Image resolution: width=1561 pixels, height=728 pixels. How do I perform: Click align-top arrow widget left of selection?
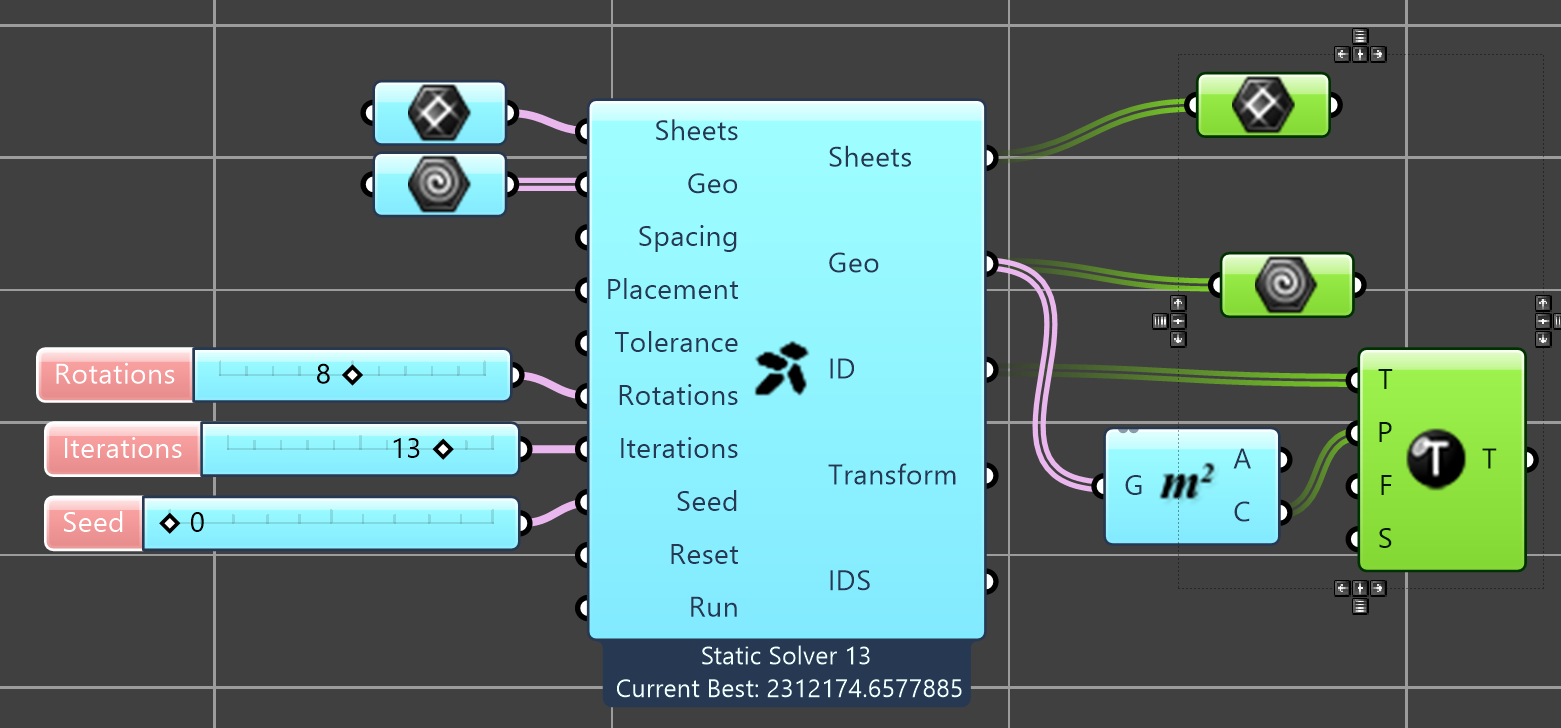[1178, 303]
